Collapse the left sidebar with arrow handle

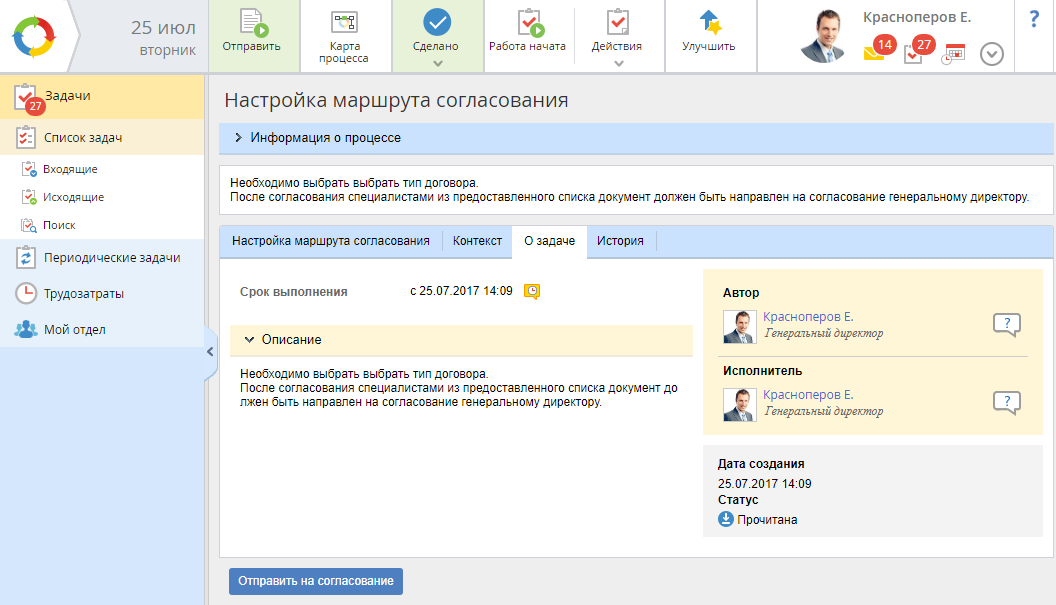(210, 352)
